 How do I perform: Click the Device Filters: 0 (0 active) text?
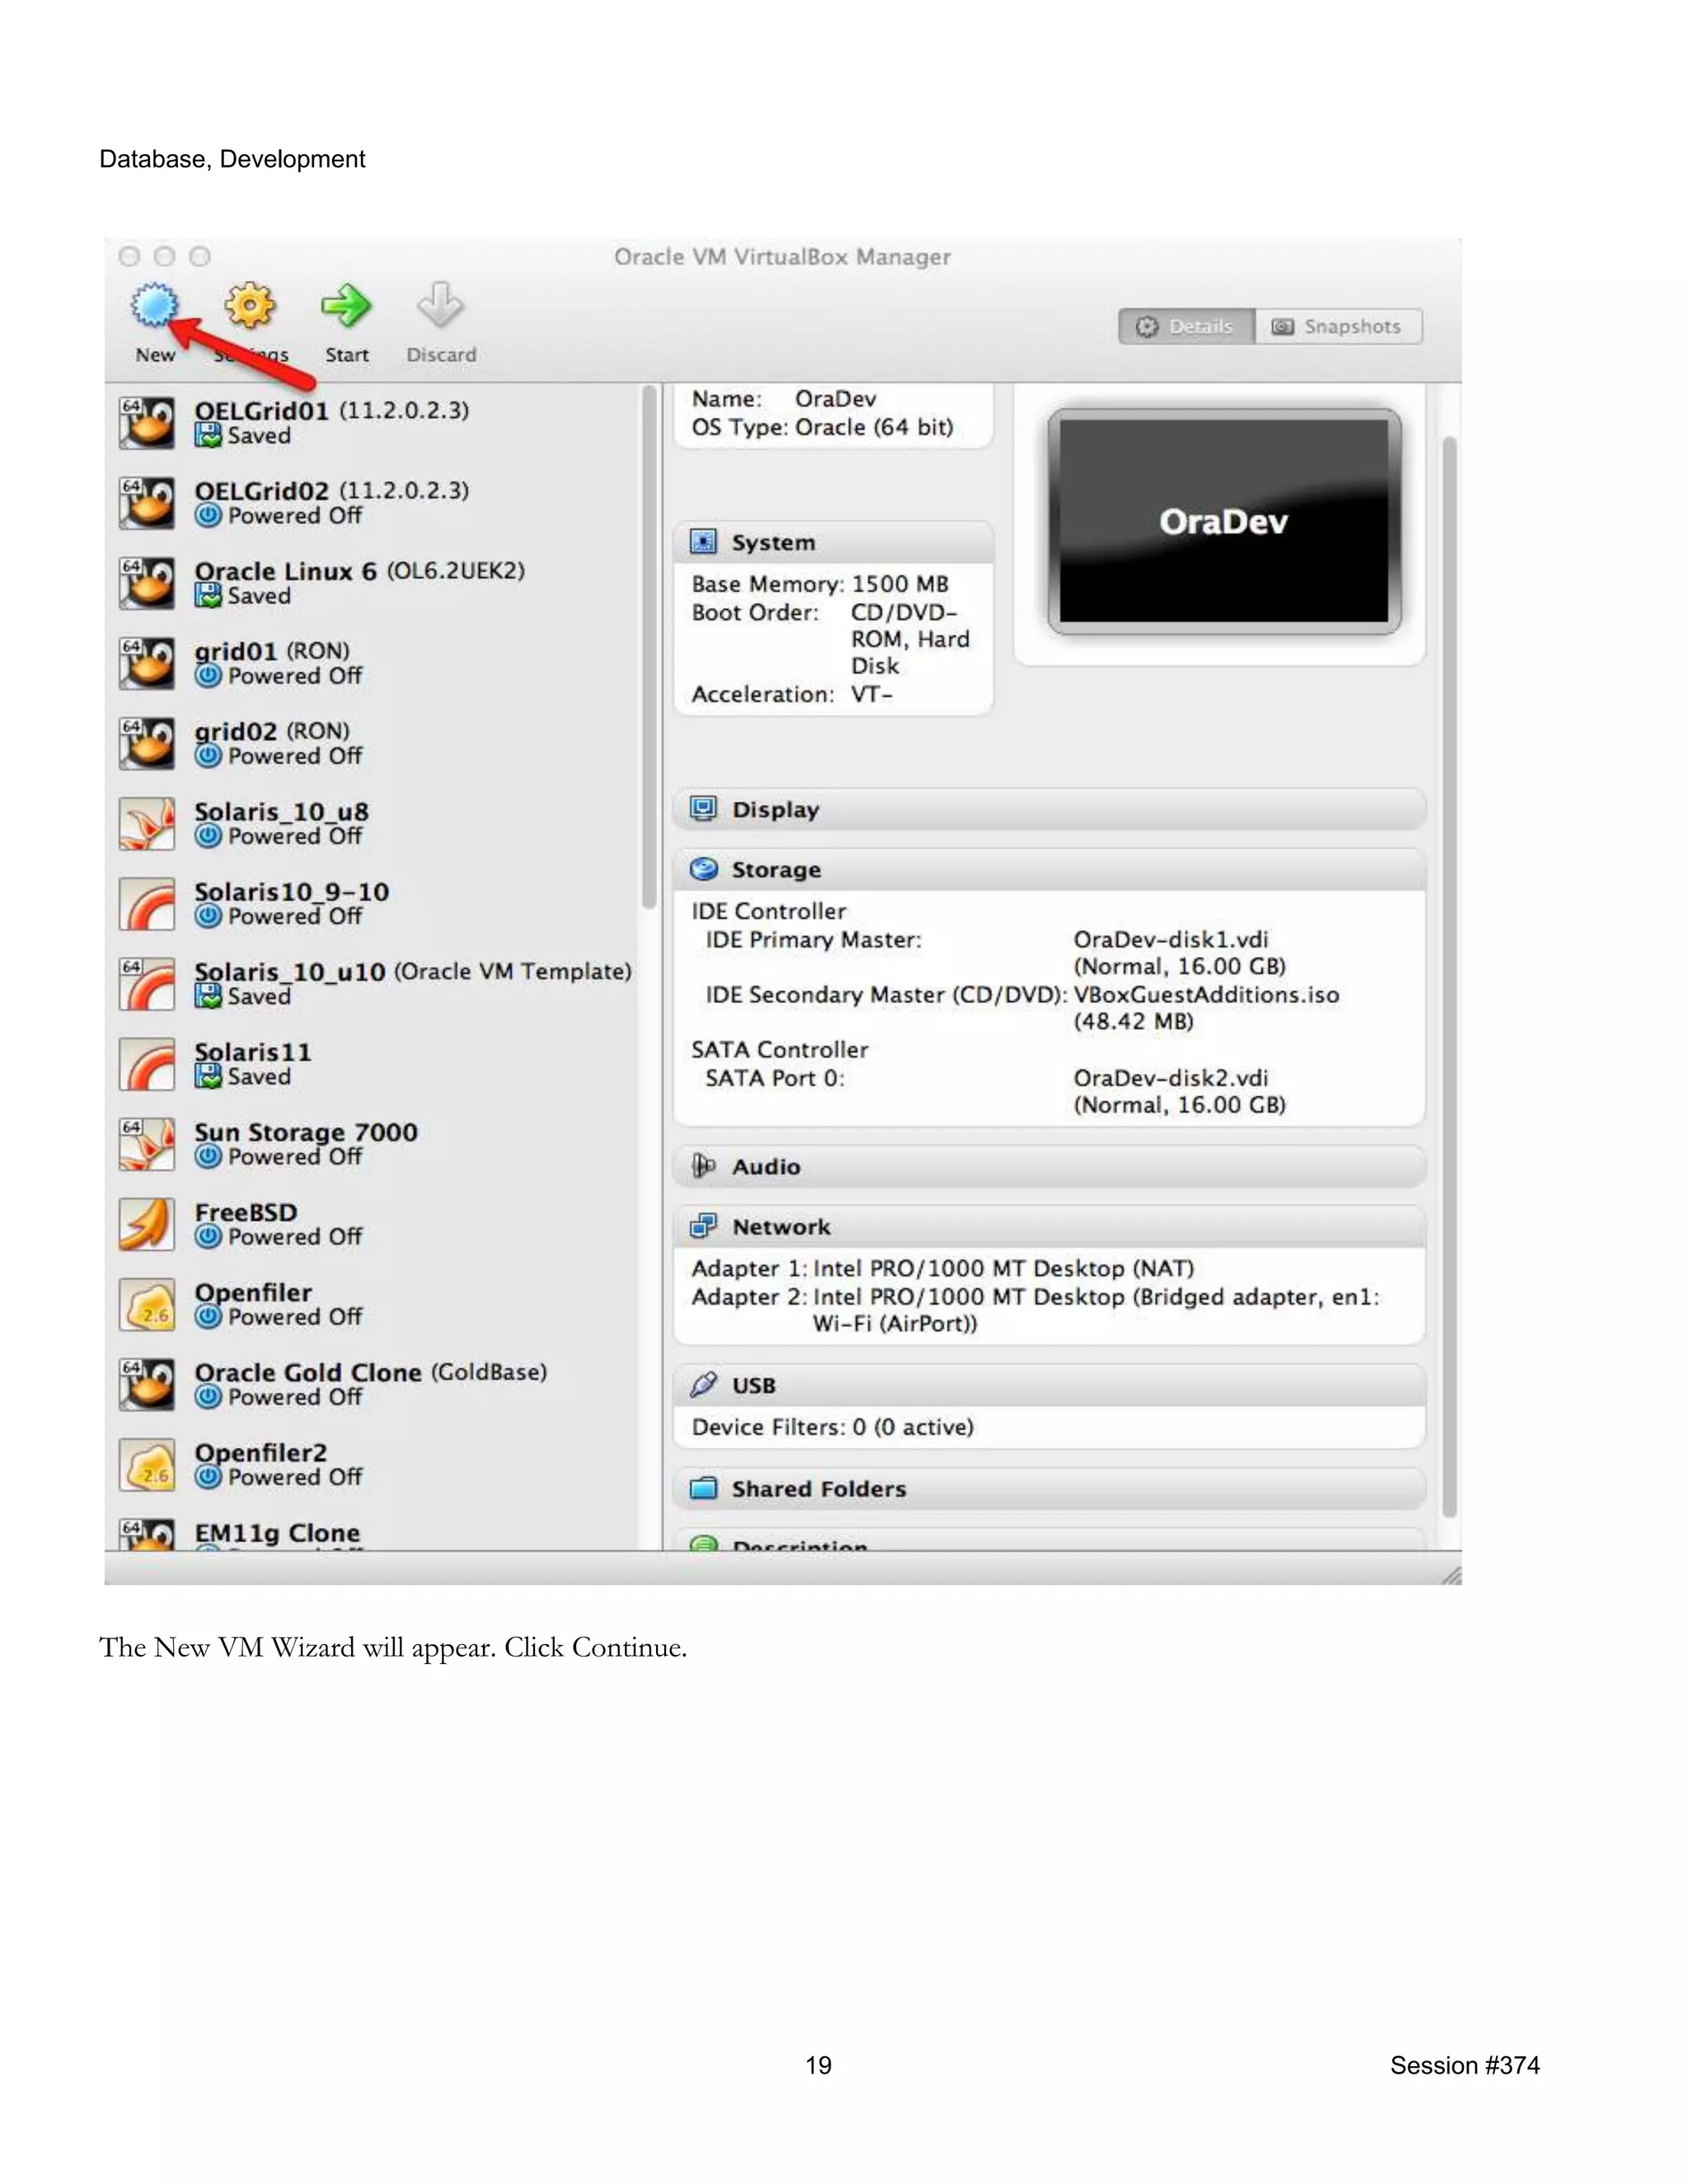point(832,1426)
